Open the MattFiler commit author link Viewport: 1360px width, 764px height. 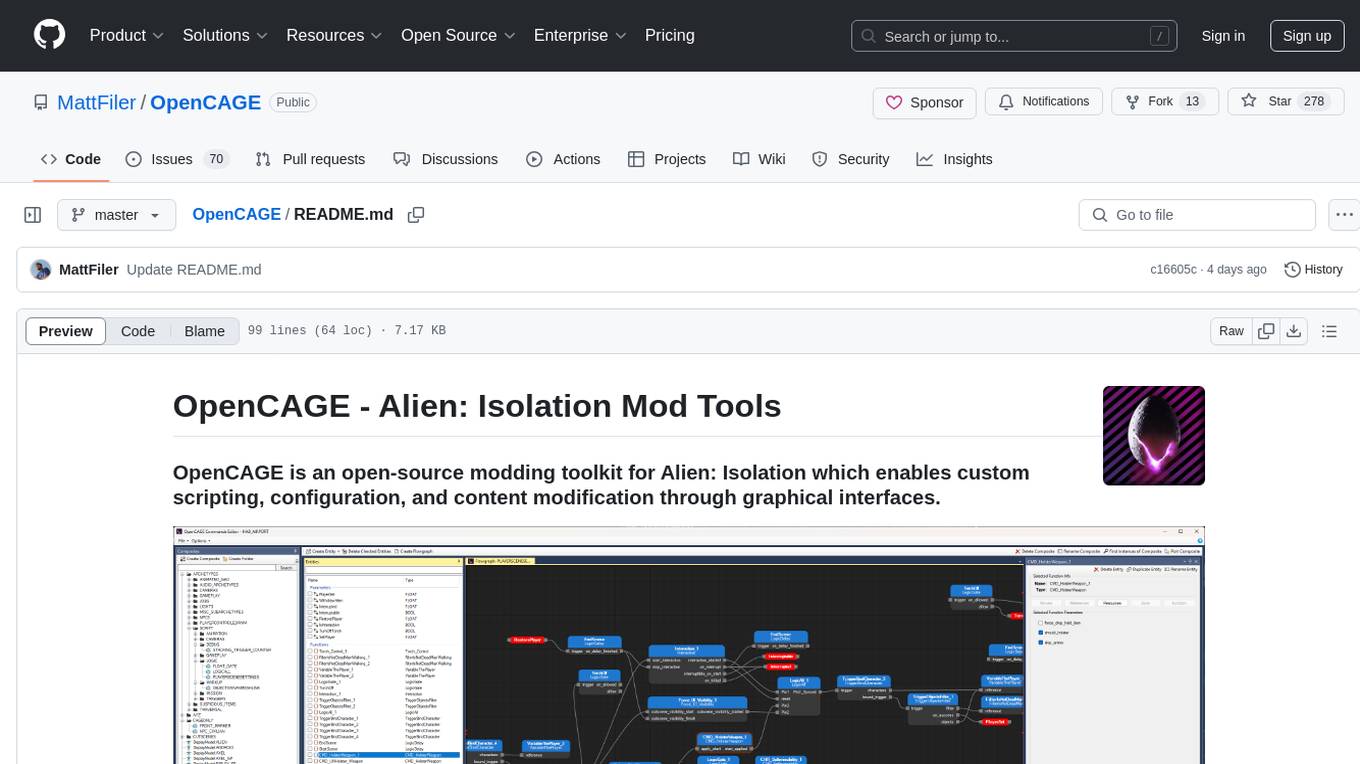pyautogui.click(x=89, y=270)
